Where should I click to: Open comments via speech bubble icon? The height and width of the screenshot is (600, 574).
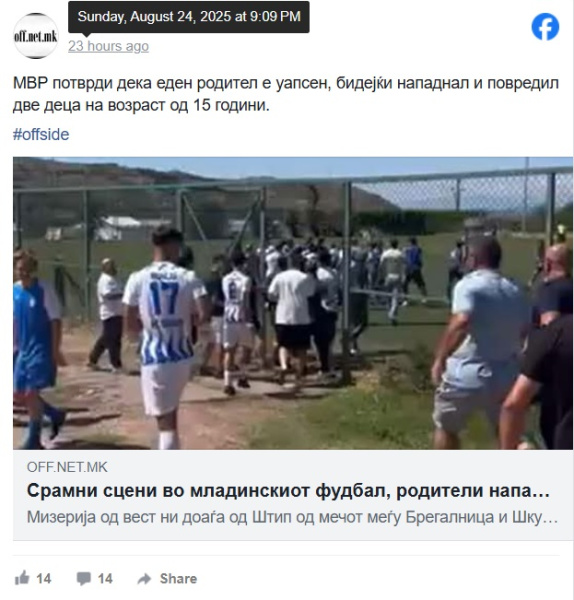click(x=83, y=579)
